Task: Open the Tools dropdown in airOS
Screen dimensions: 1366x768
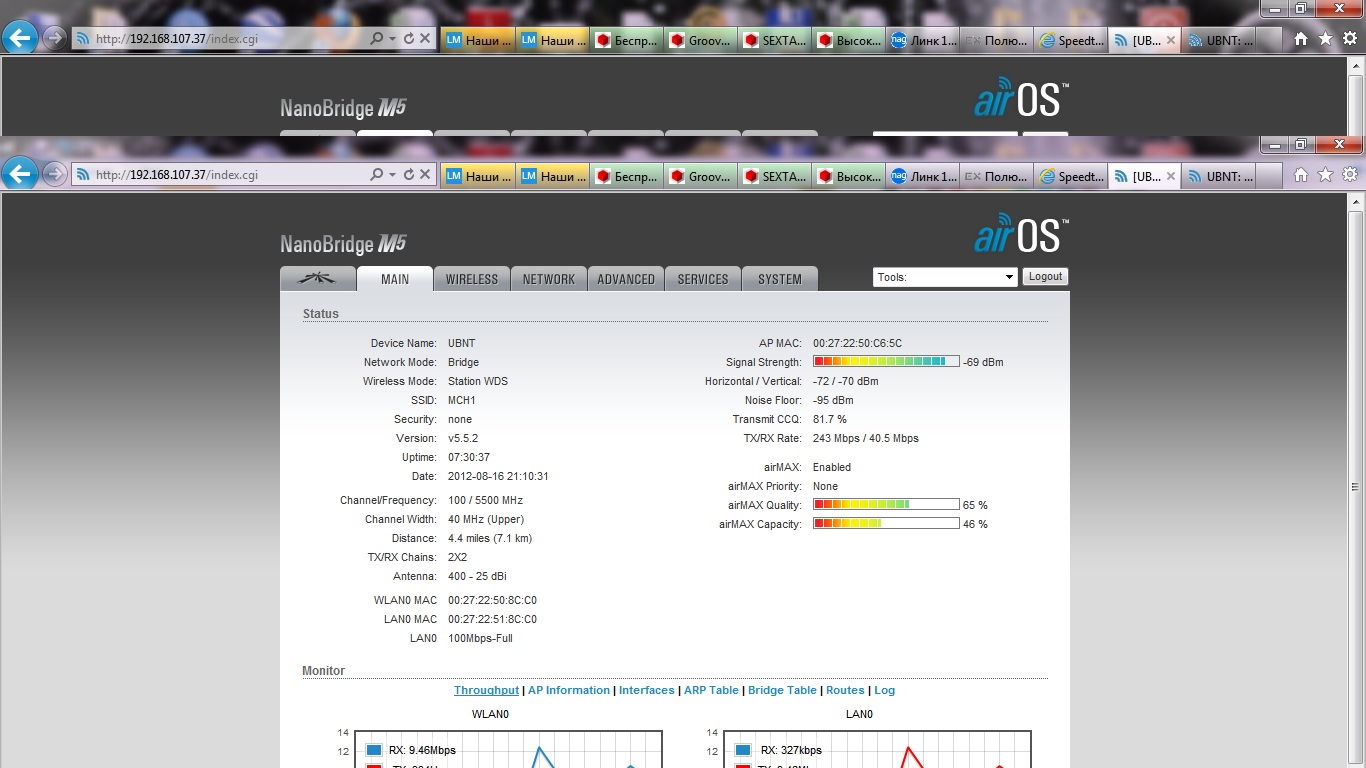Action: click(x=945, y=277)
